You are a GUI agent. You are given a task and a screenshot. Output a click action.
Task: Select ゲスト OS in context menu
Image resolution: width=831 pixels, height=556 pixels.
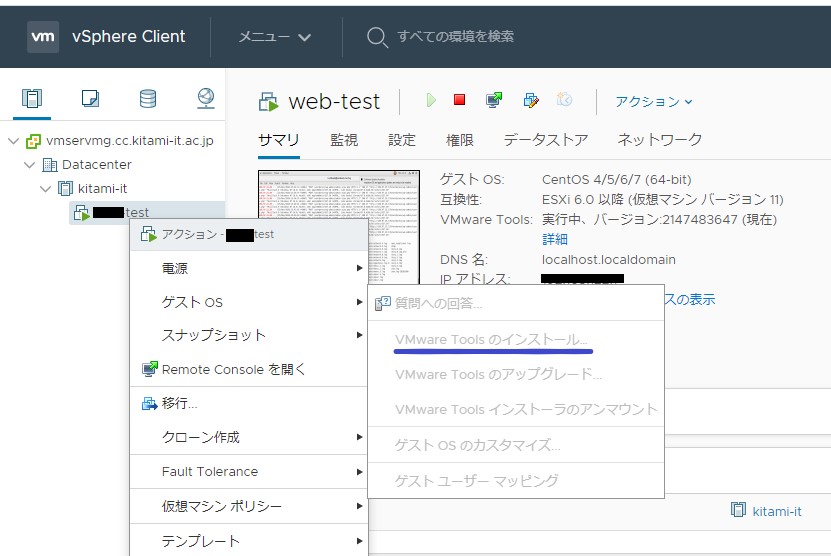[x=249, y=302]
